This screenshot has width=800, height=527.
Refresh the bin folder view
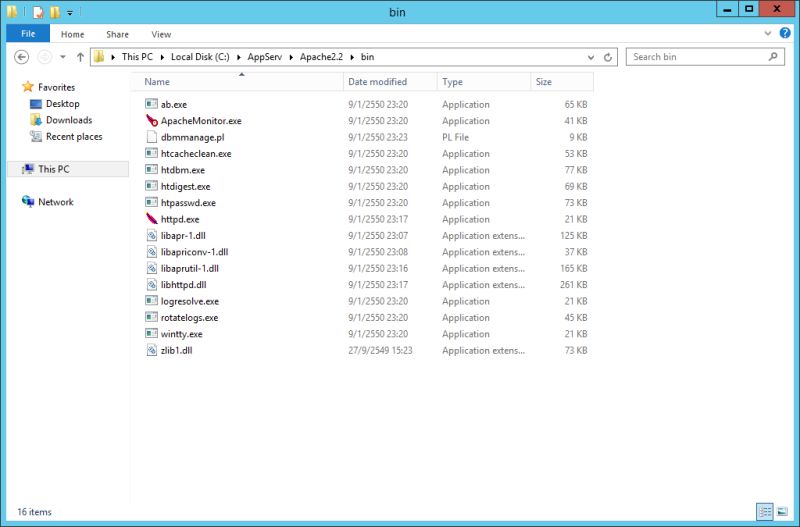click(608, 57)
